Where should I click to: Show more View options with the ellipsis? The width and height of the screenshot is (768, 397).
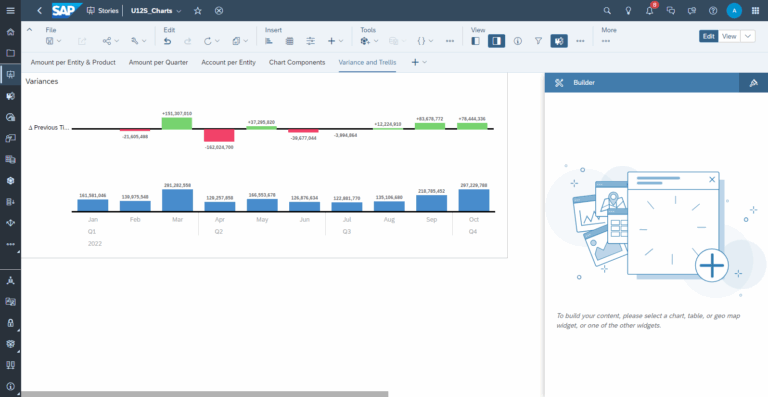pos(580,41)
